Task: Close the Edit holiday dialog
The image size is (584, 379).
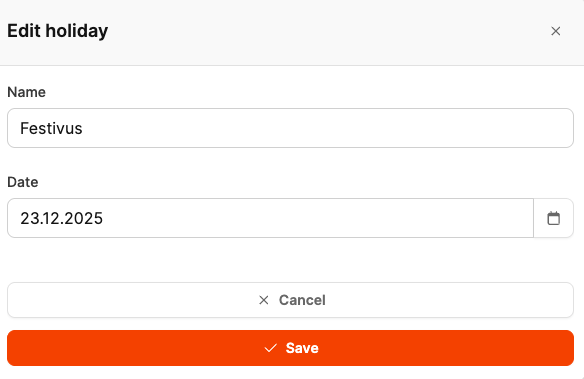Action: [x=555, y=31]
